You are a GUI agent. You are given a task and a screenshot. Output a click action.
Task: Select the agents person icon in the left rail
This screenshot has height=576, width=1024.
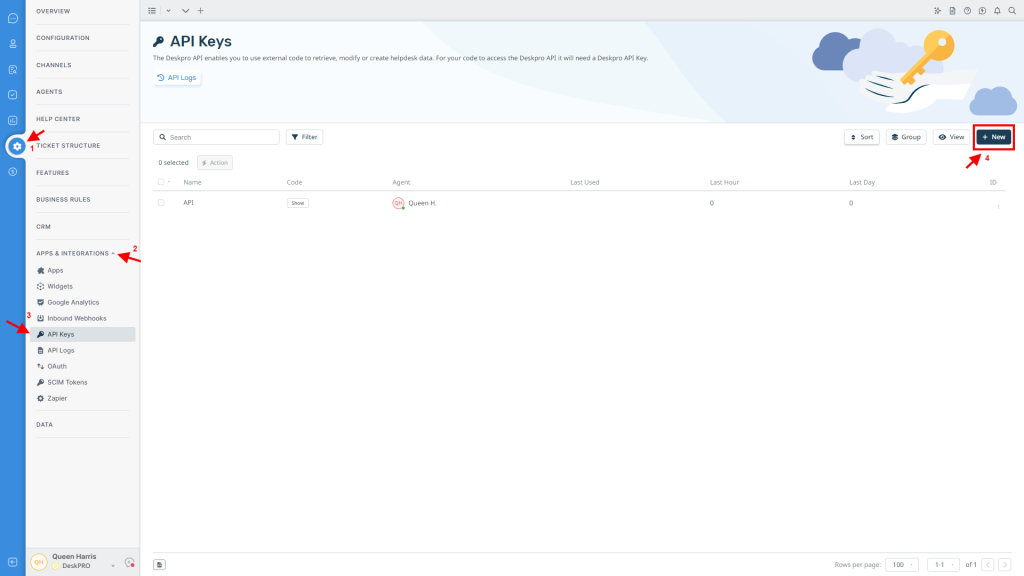click(14, 44)
